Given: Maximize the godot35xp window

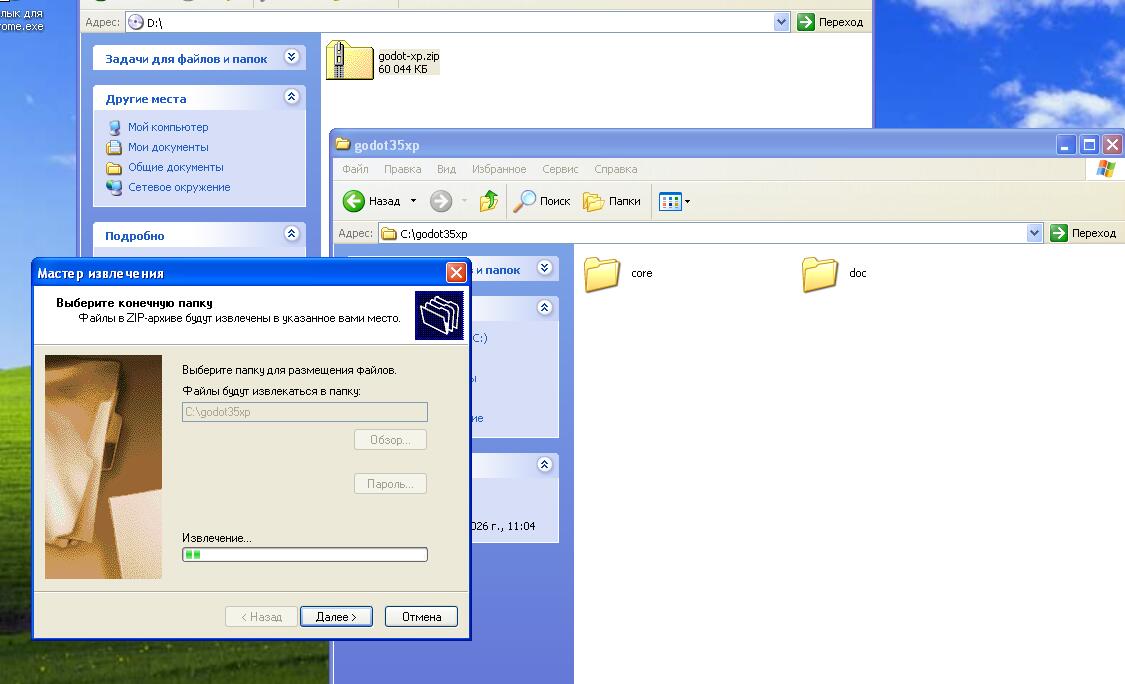Looking at the screenshot, I should point(1089,145).
